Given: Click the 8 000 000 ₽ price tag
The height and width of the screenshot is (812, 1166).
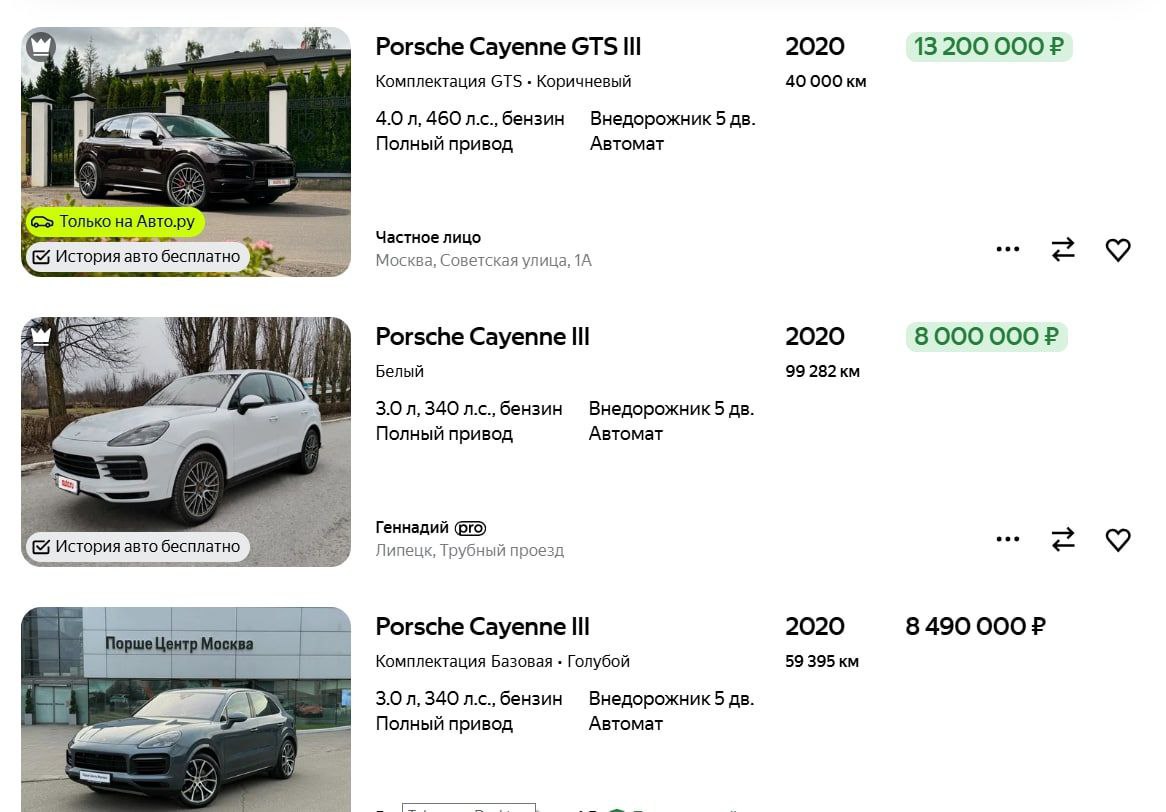Looking at the screenshot, I should click(x=986, y=337).
